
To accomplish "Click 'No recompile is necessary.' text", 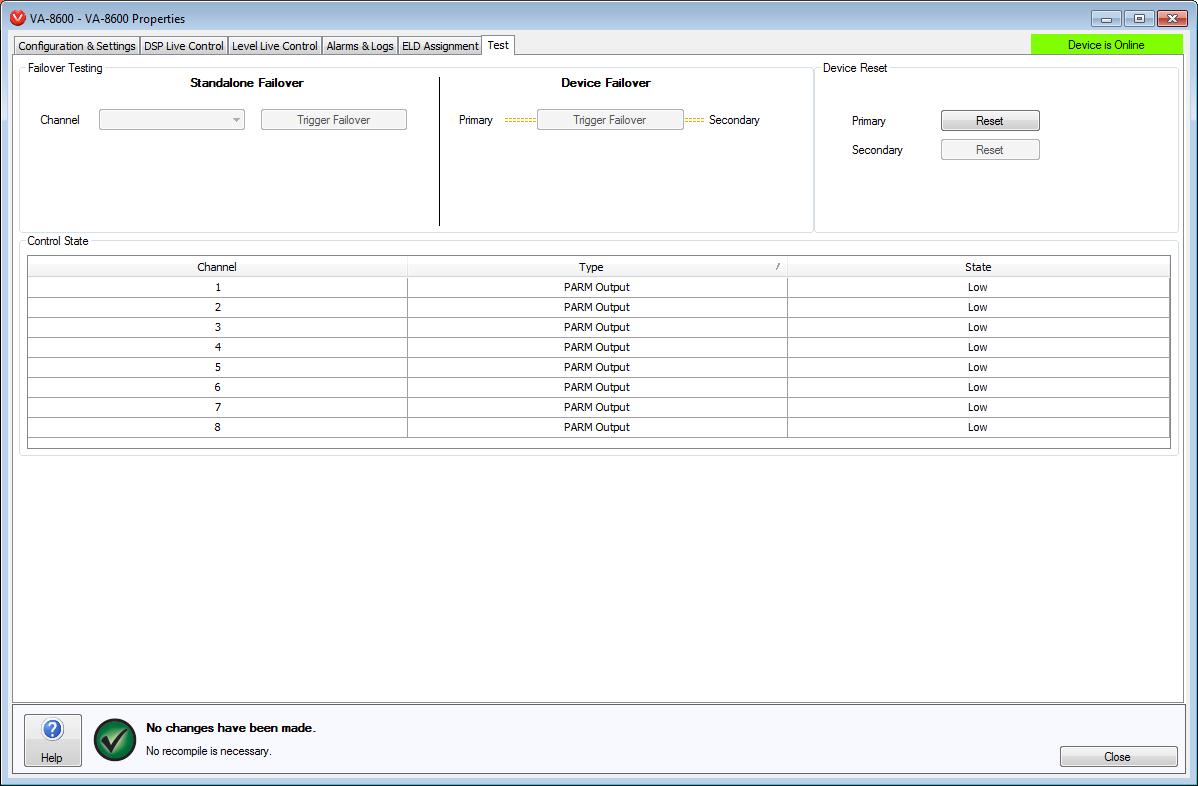I will 209,751.
